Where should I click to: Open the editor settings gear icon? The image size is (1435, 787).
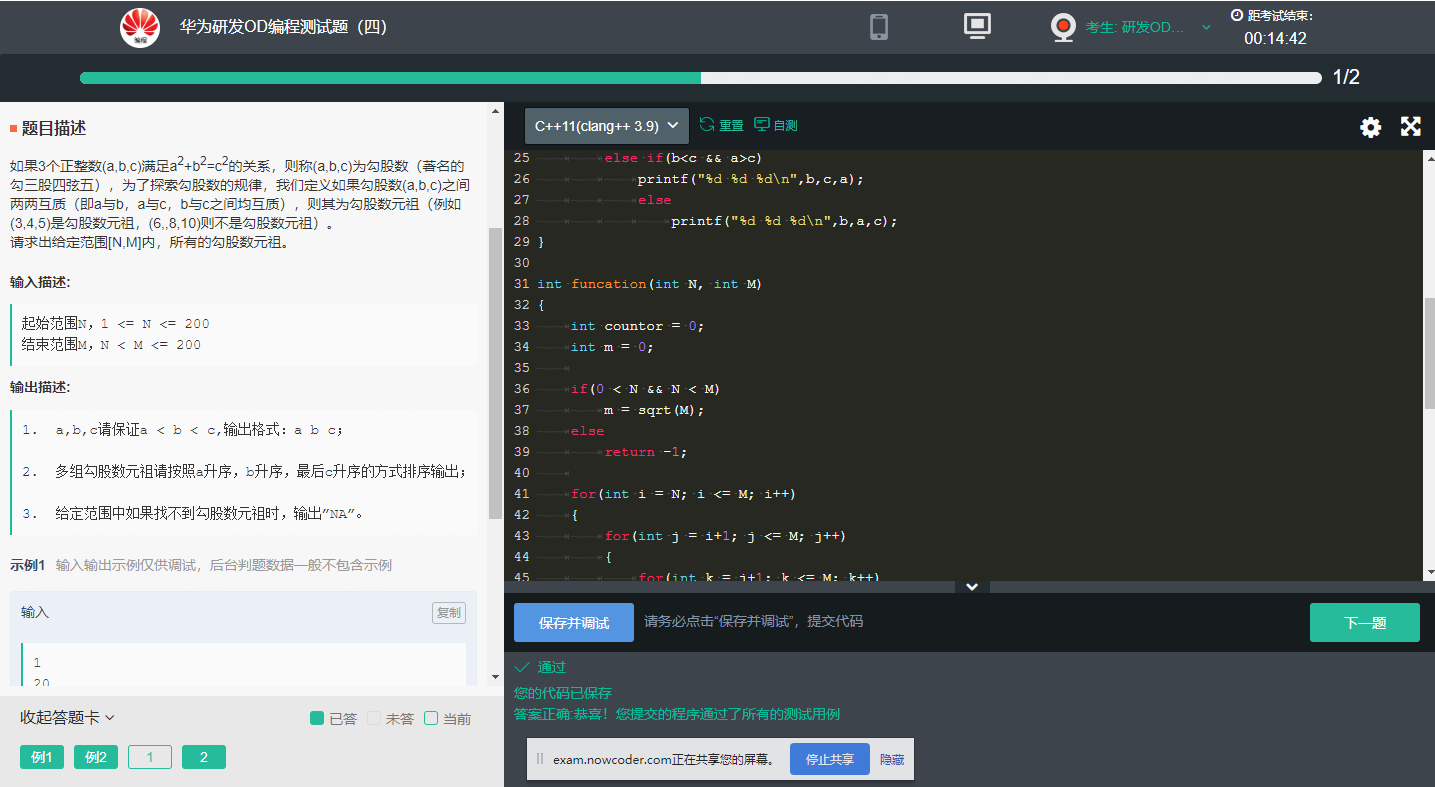pyautogui.click(x=1370, y=127)
